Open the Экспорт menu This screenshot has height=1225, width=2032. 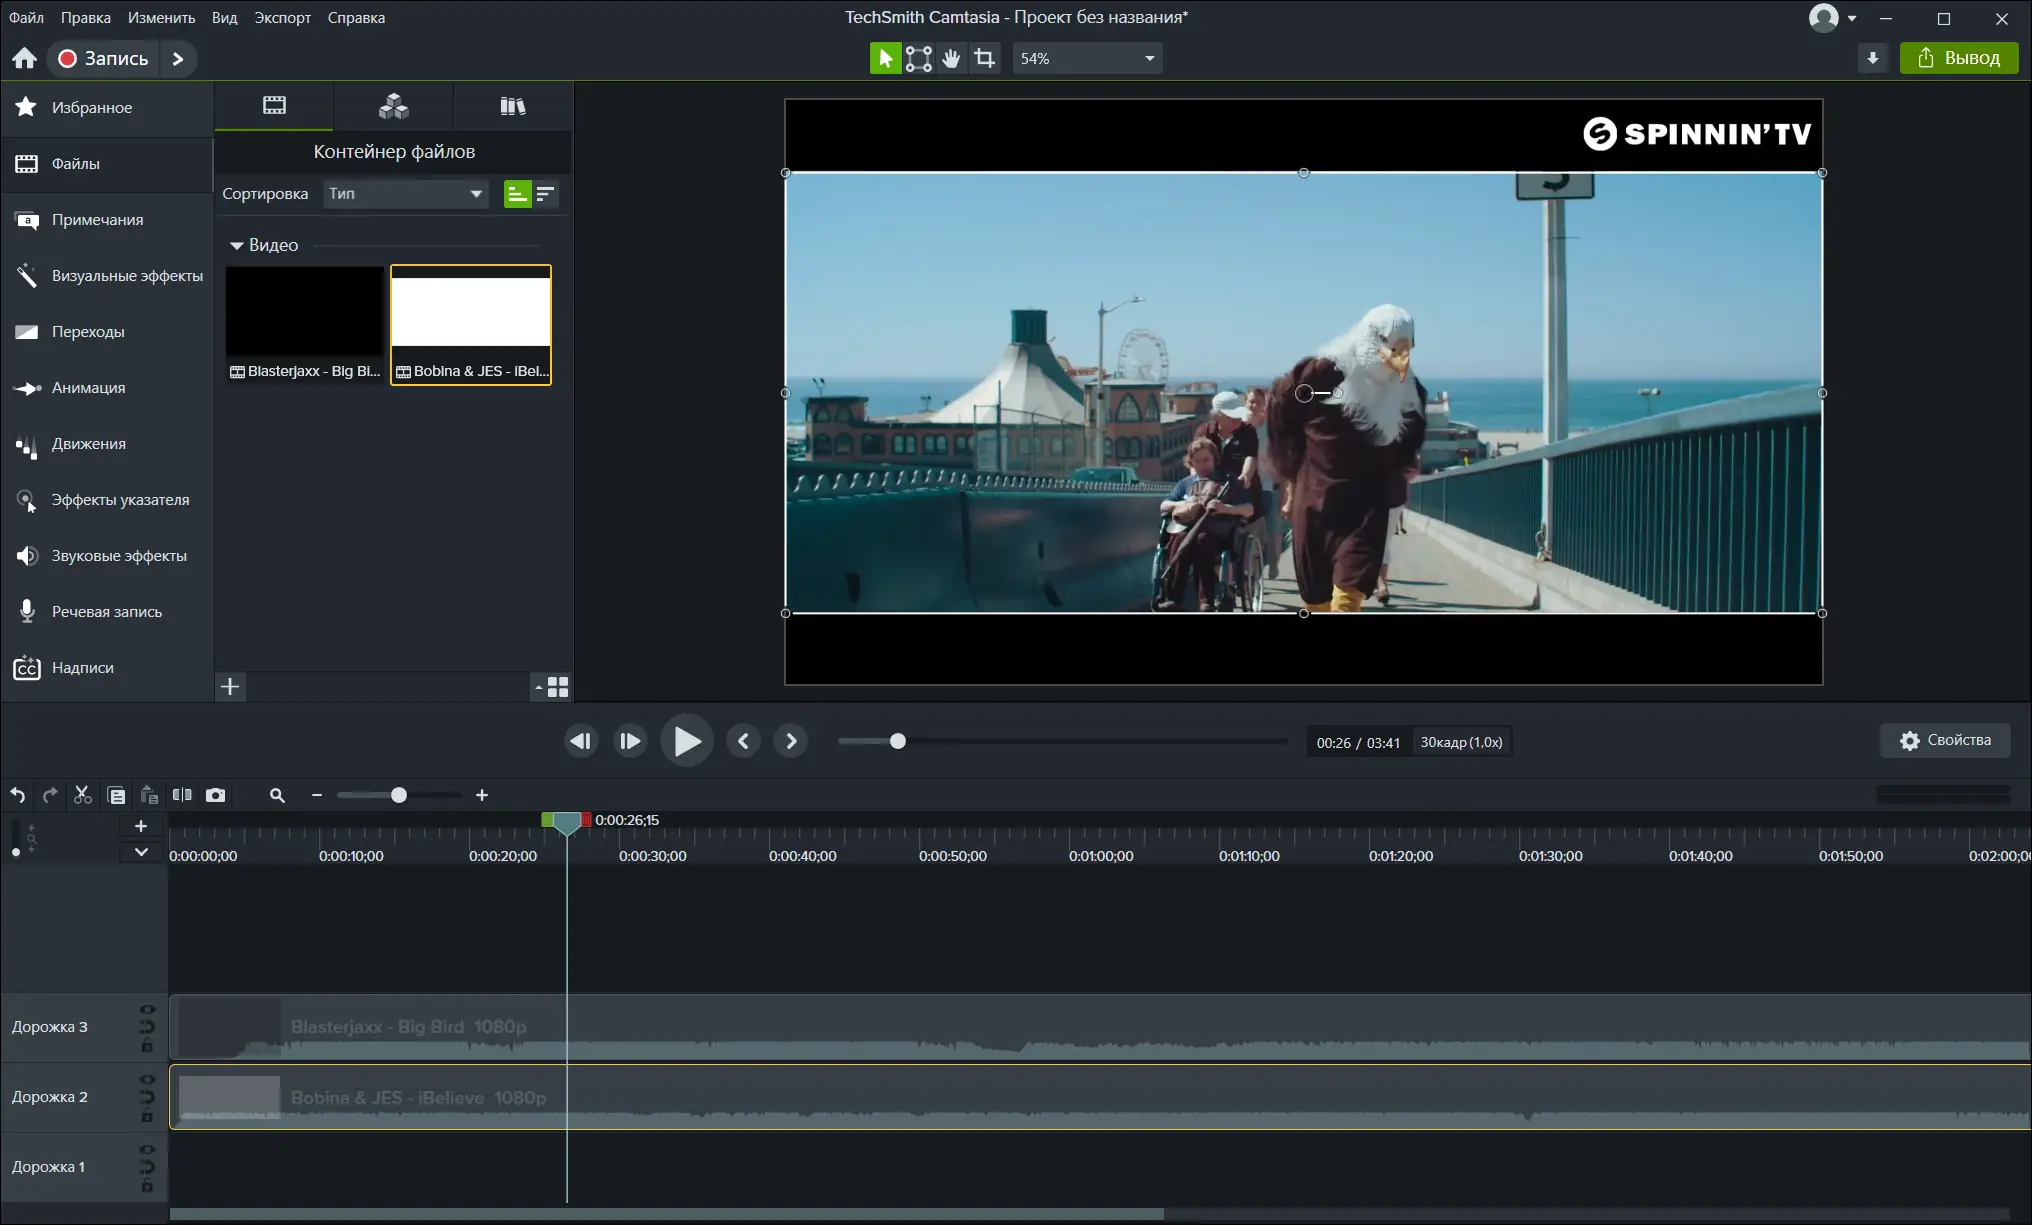[x=282, y=17]
